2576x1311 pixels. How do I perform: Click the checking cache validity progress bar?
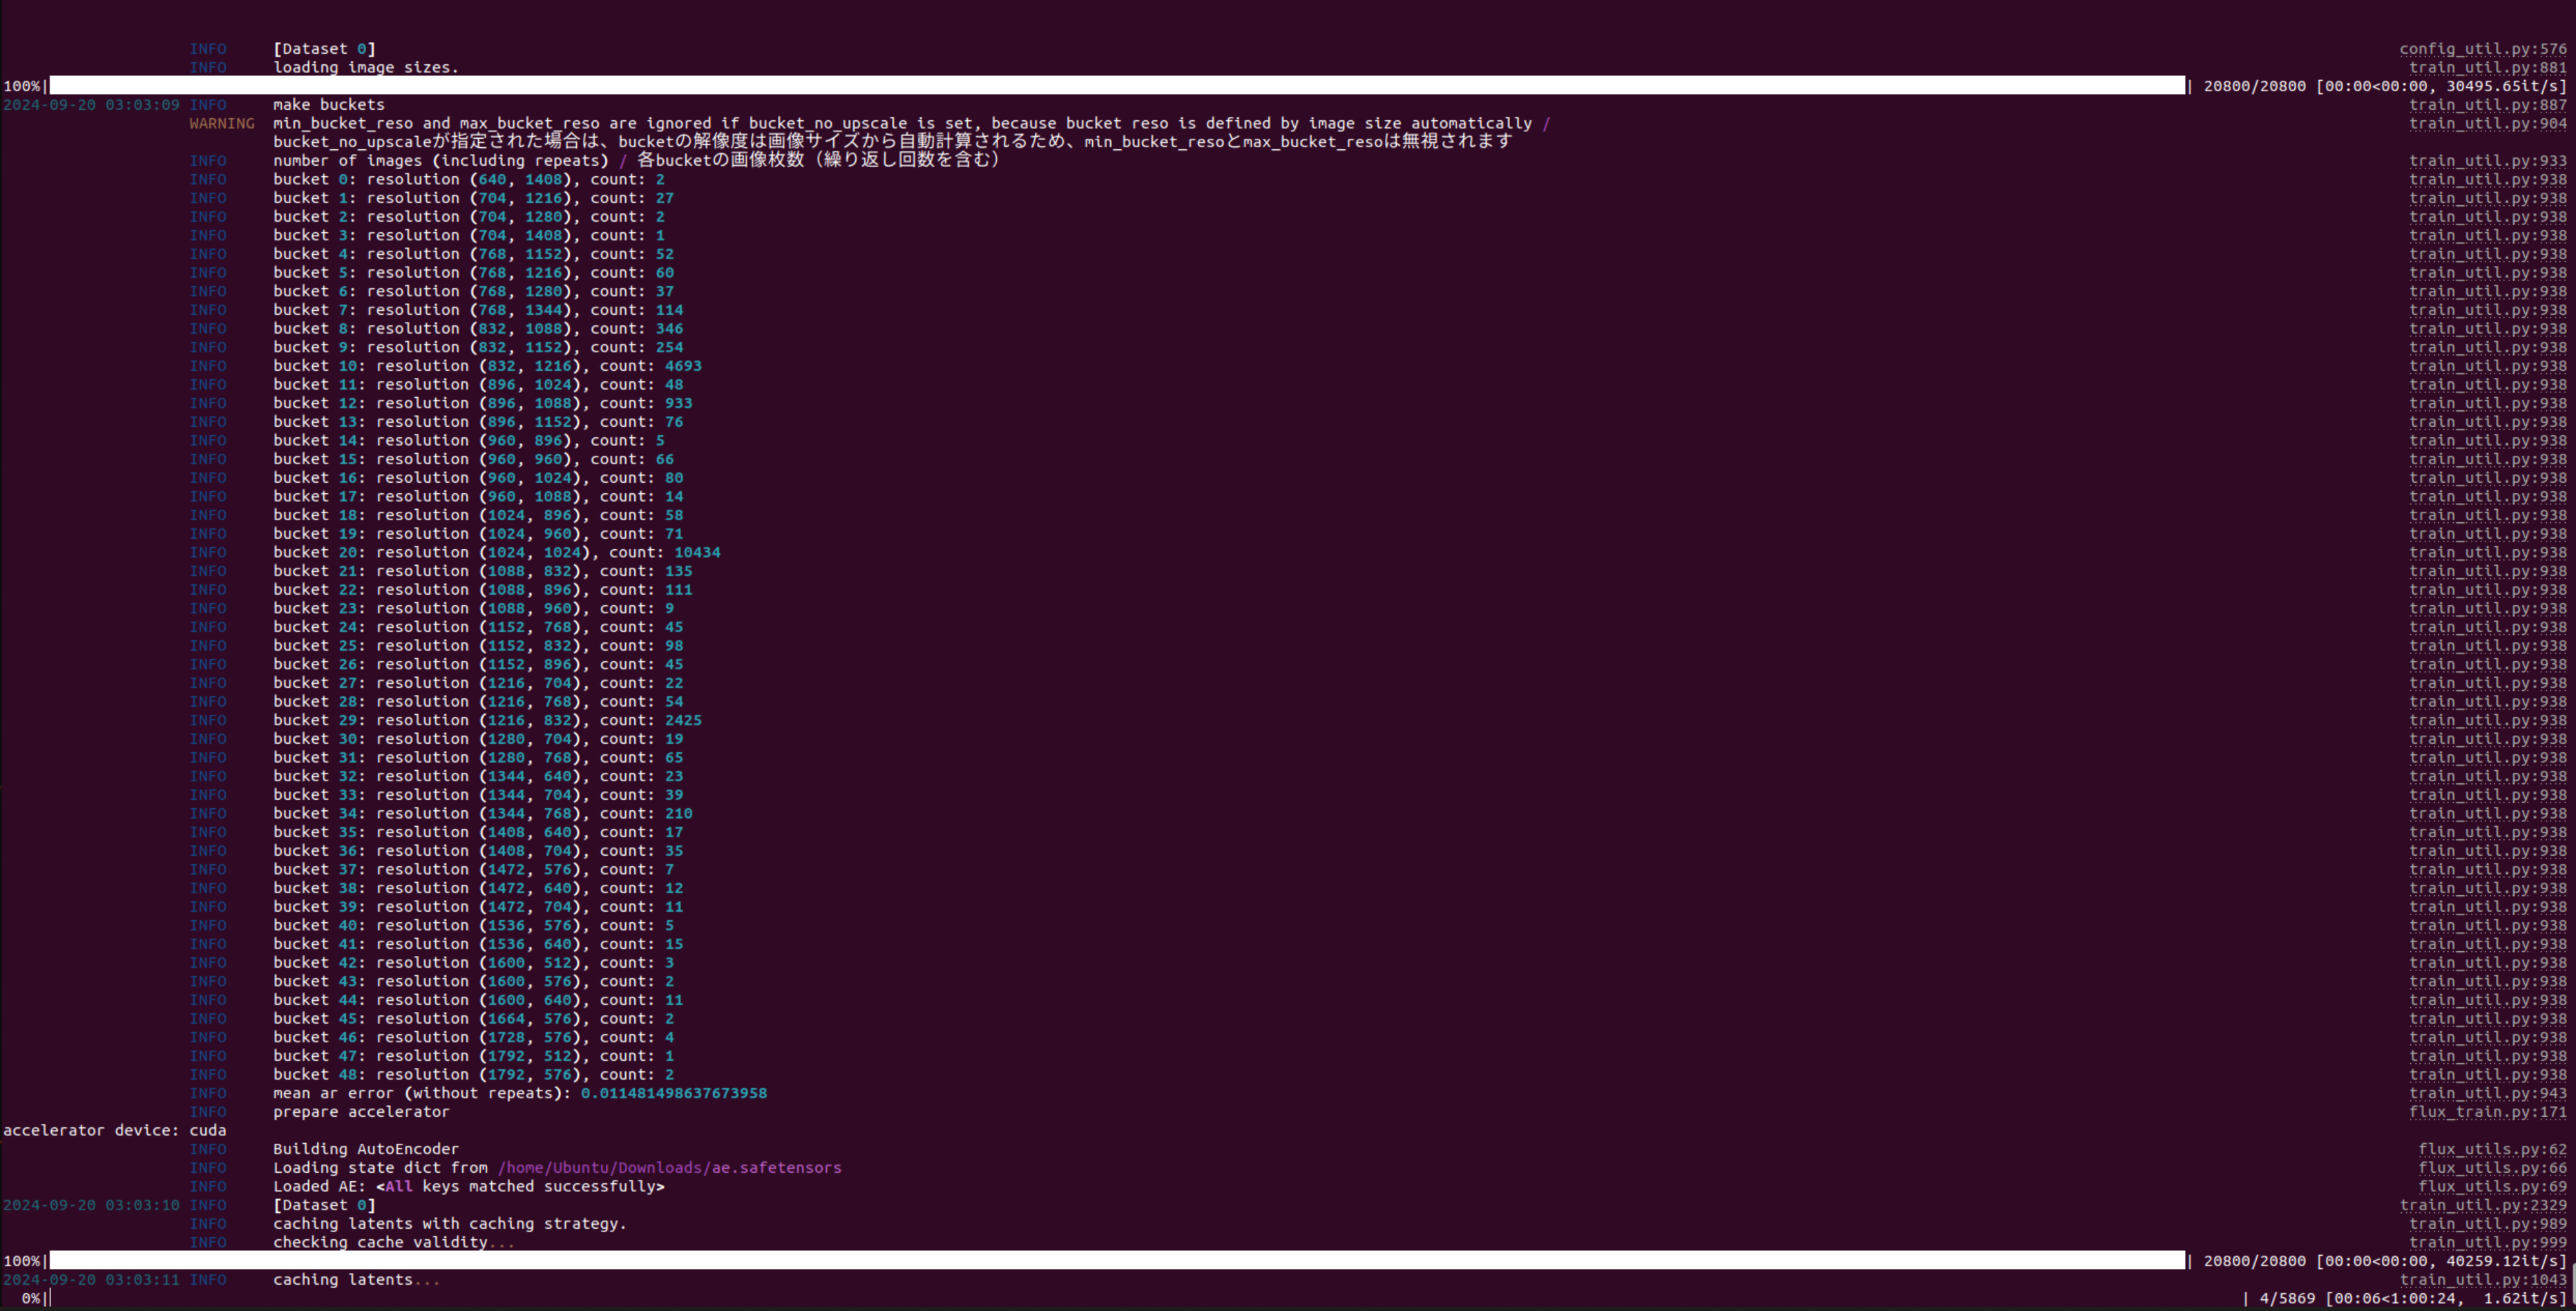coord(1116,1261)
